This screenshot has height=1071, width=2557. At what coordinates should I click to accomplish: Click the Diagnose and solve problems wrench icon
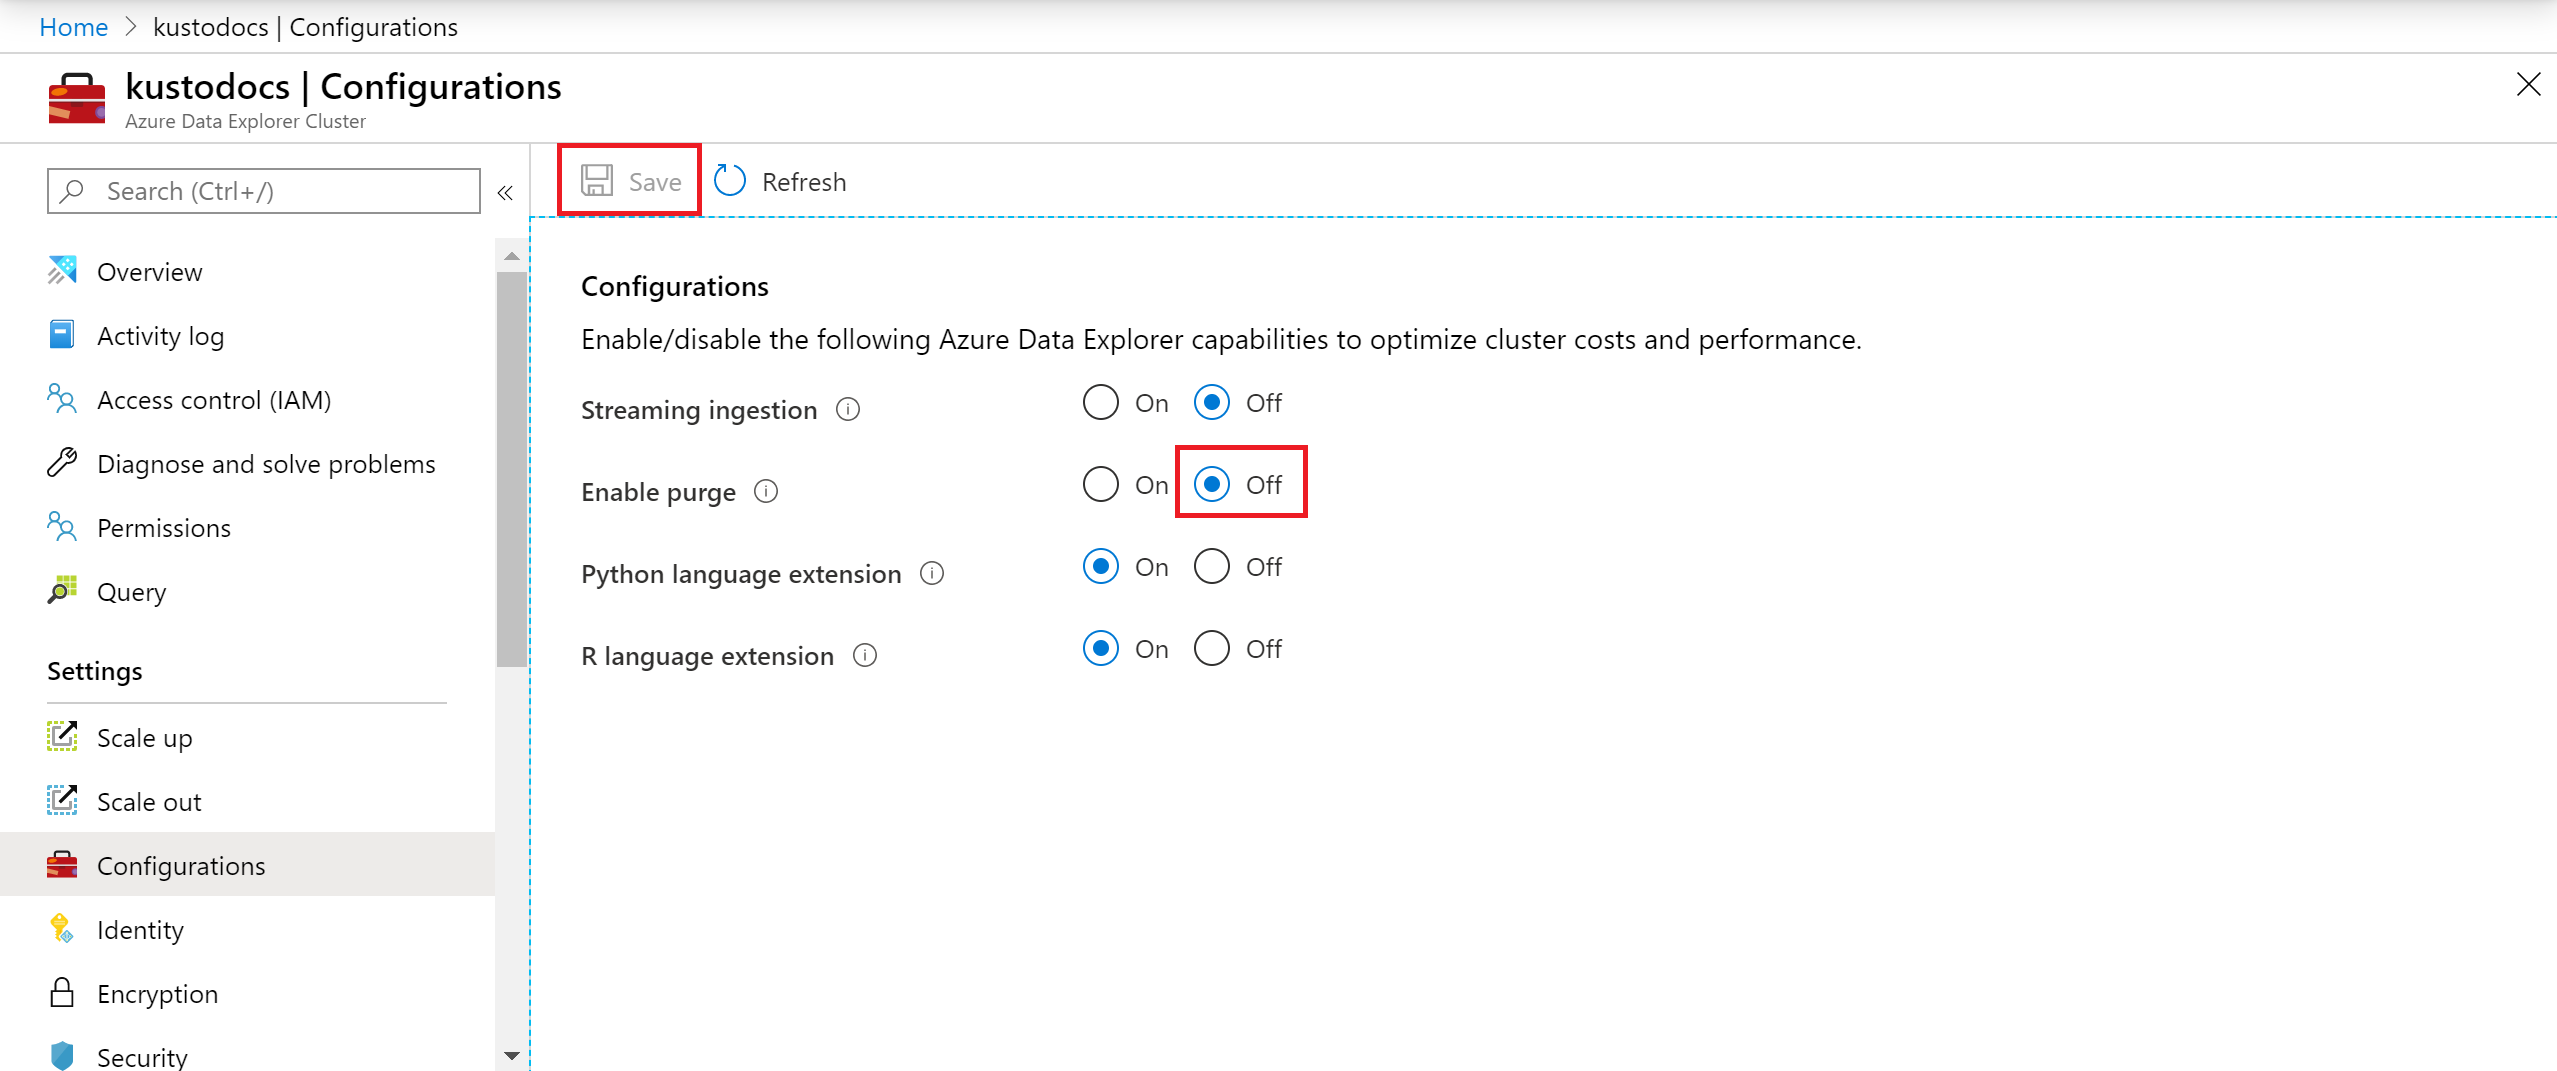click(x=62, y=463)
